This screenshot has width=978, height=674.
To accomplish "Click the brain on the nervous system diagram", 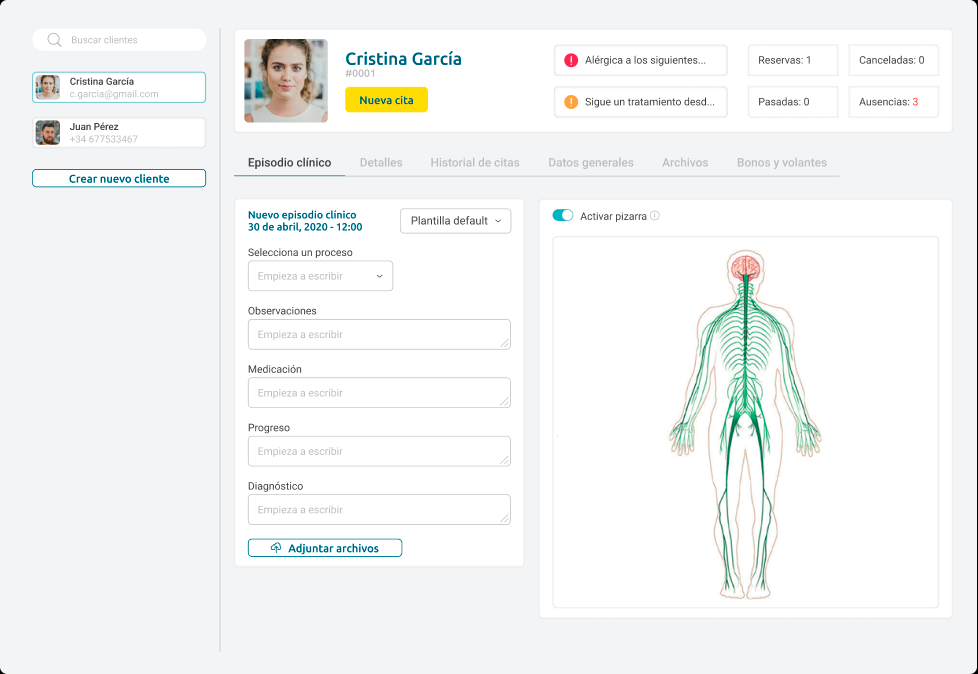I will pos(743,267).
